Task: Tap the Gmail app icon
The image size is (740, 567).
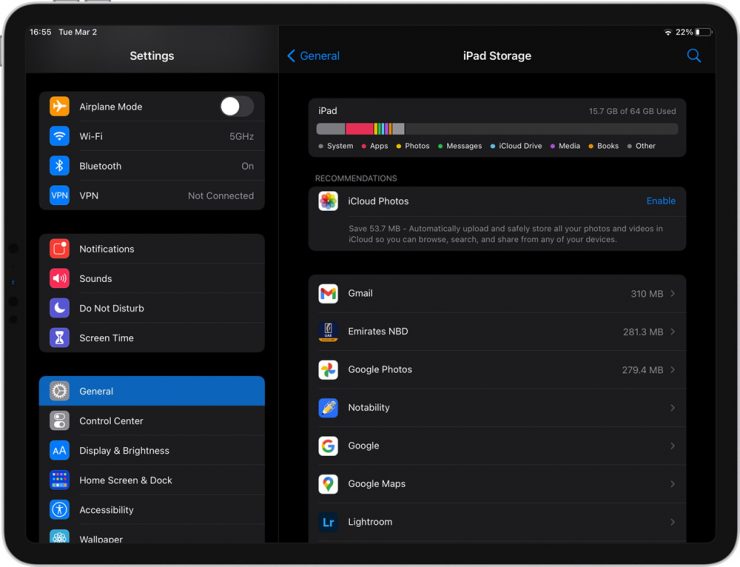Action: [x=328, y=294]
